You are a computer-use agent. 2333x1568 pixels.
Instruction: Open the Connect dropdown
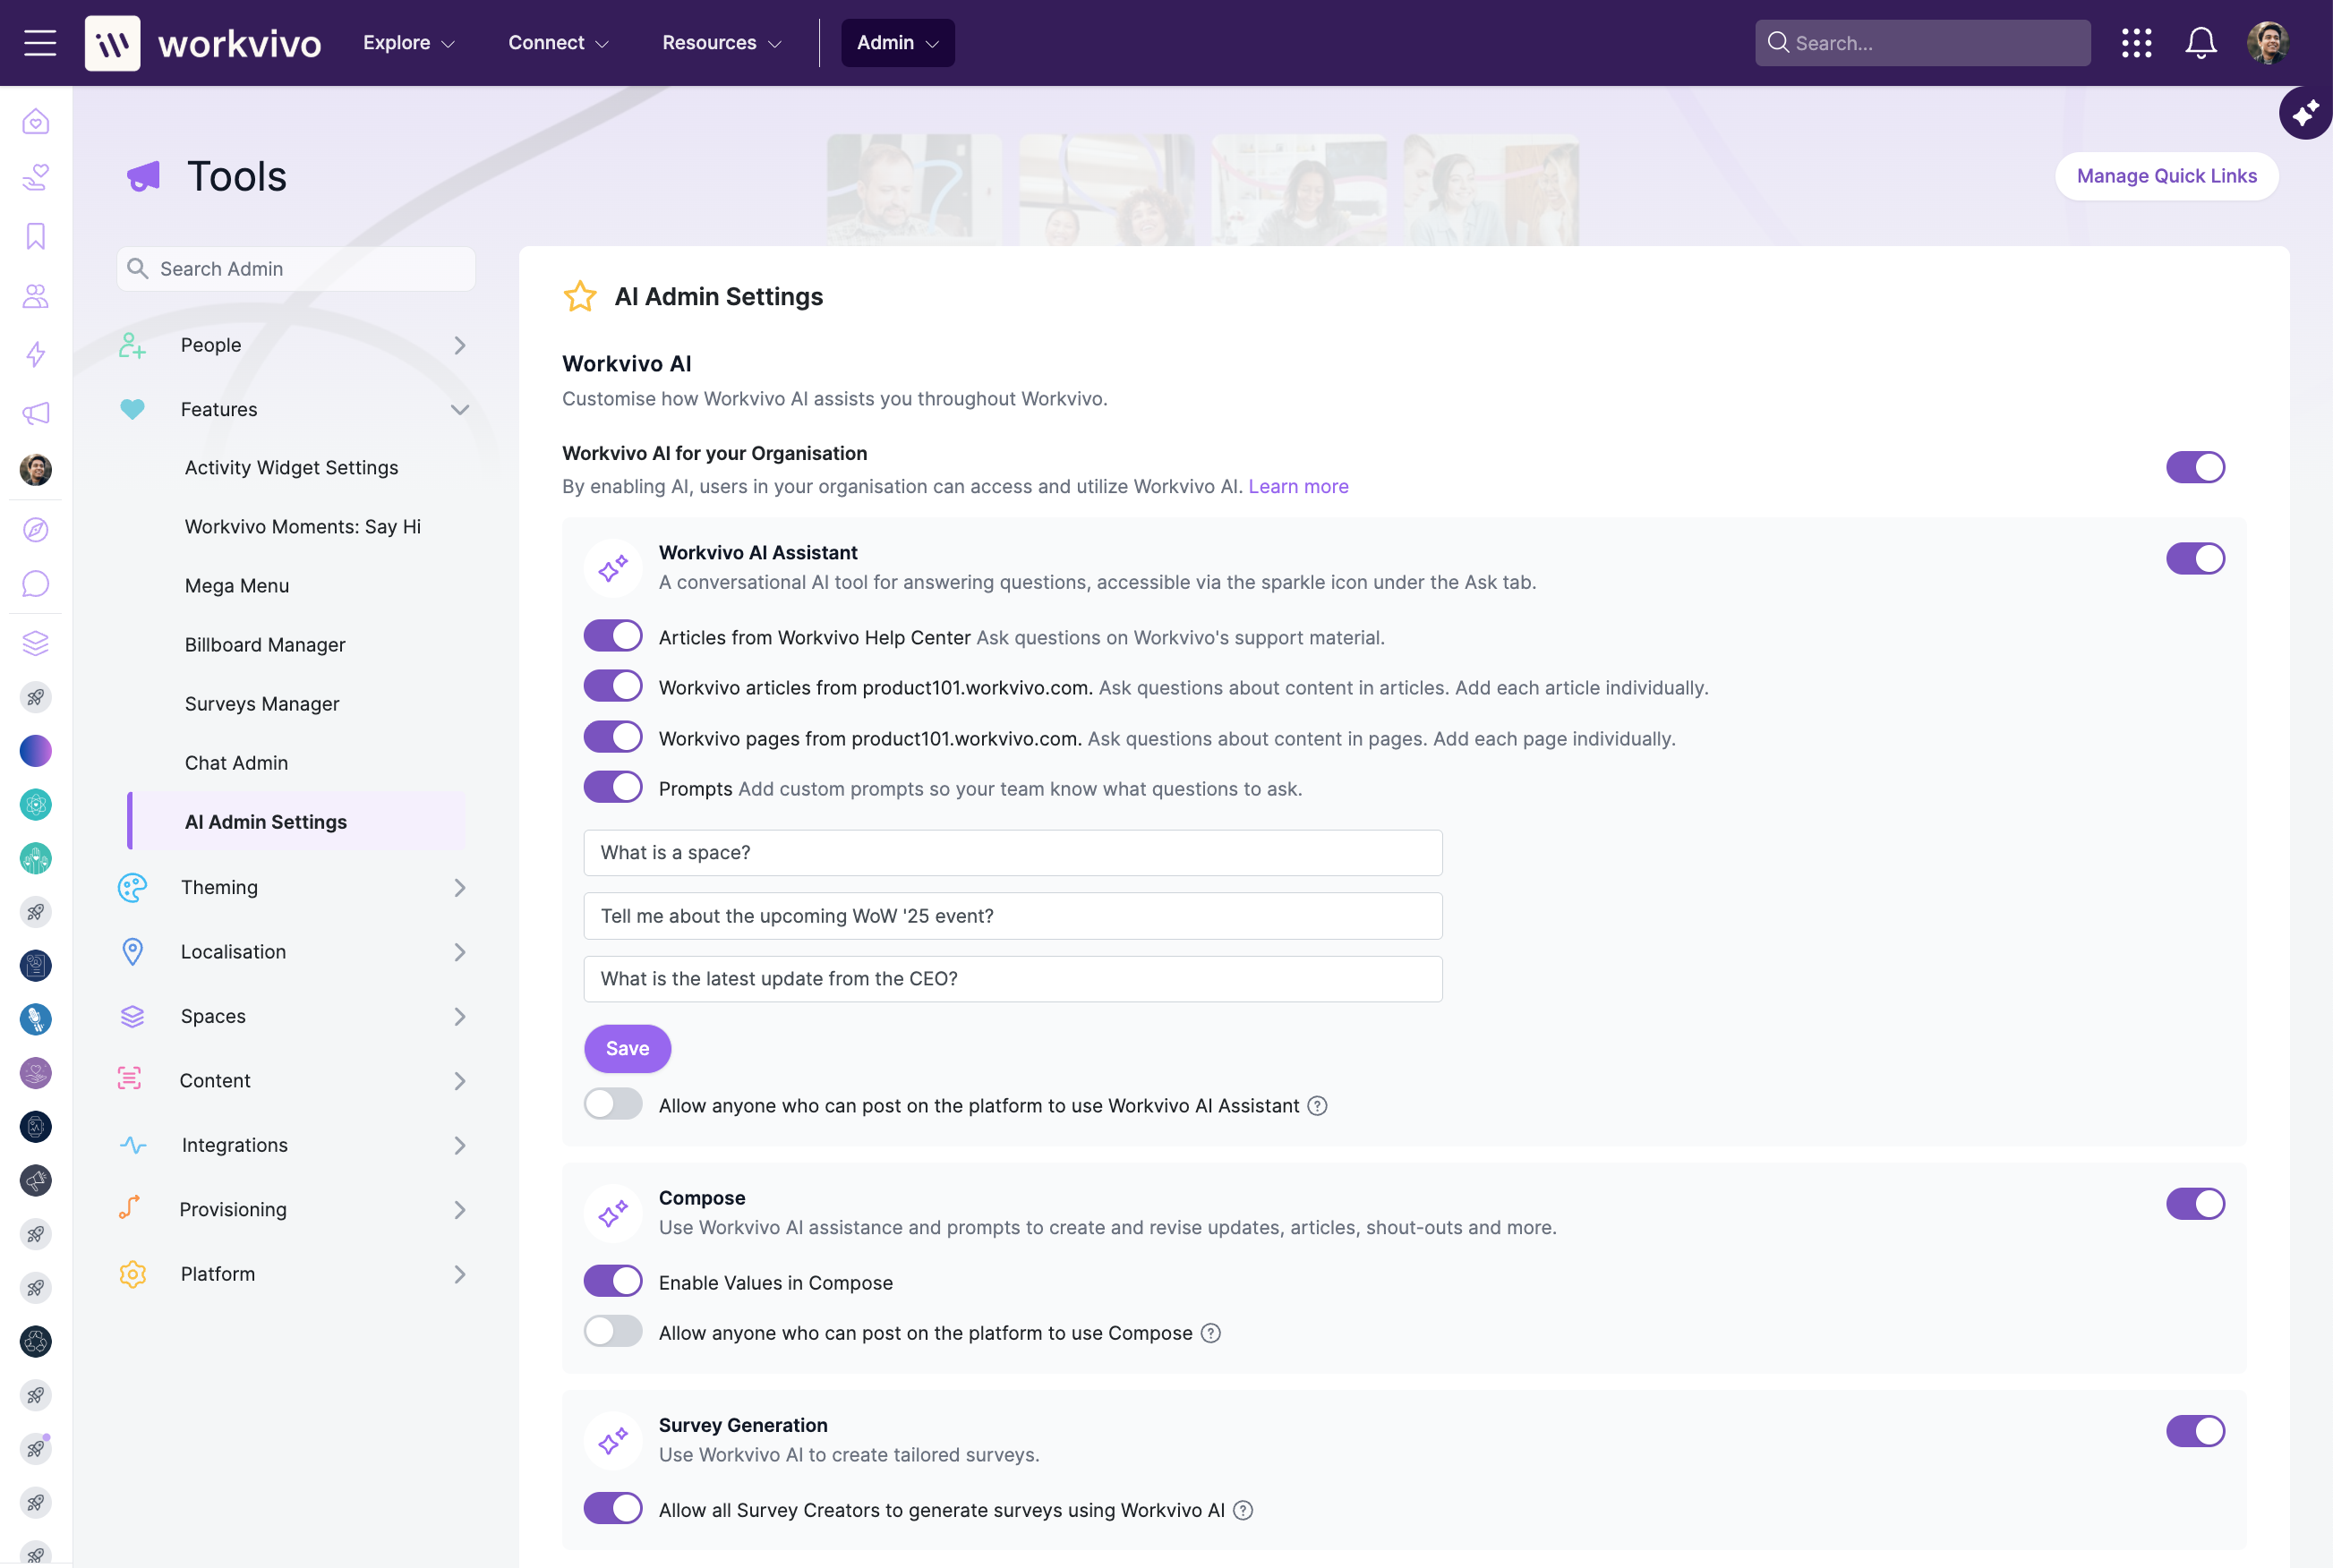(558, 43)
